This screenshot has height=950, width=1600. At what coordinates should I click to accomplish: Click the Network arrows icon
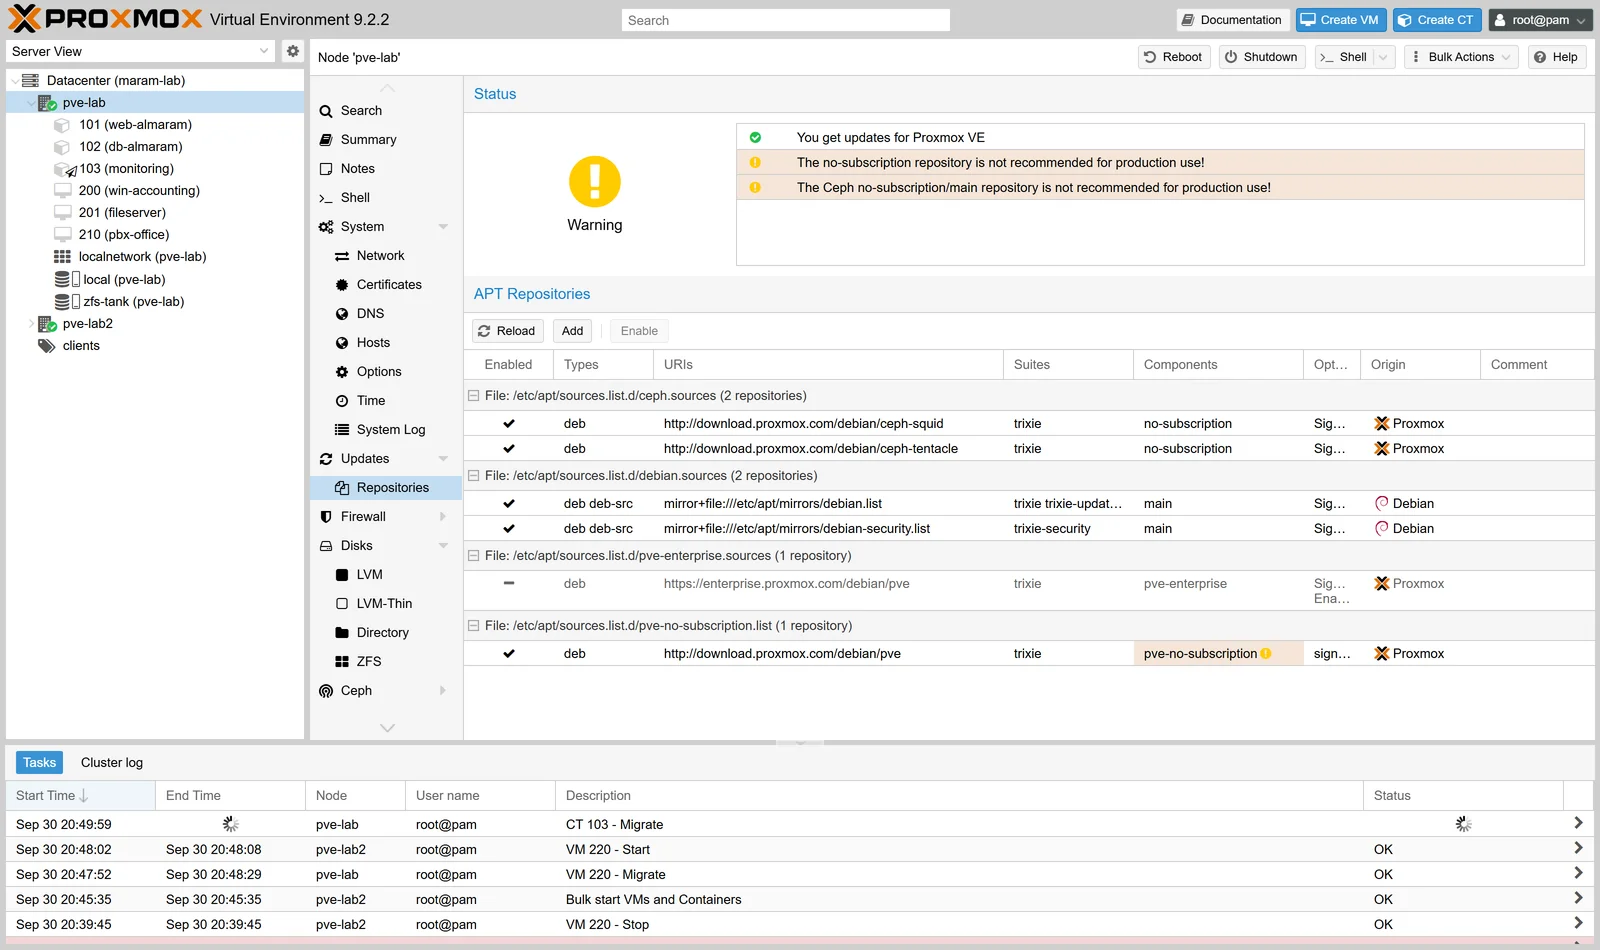pyautogui.click(x=342, y=256)
